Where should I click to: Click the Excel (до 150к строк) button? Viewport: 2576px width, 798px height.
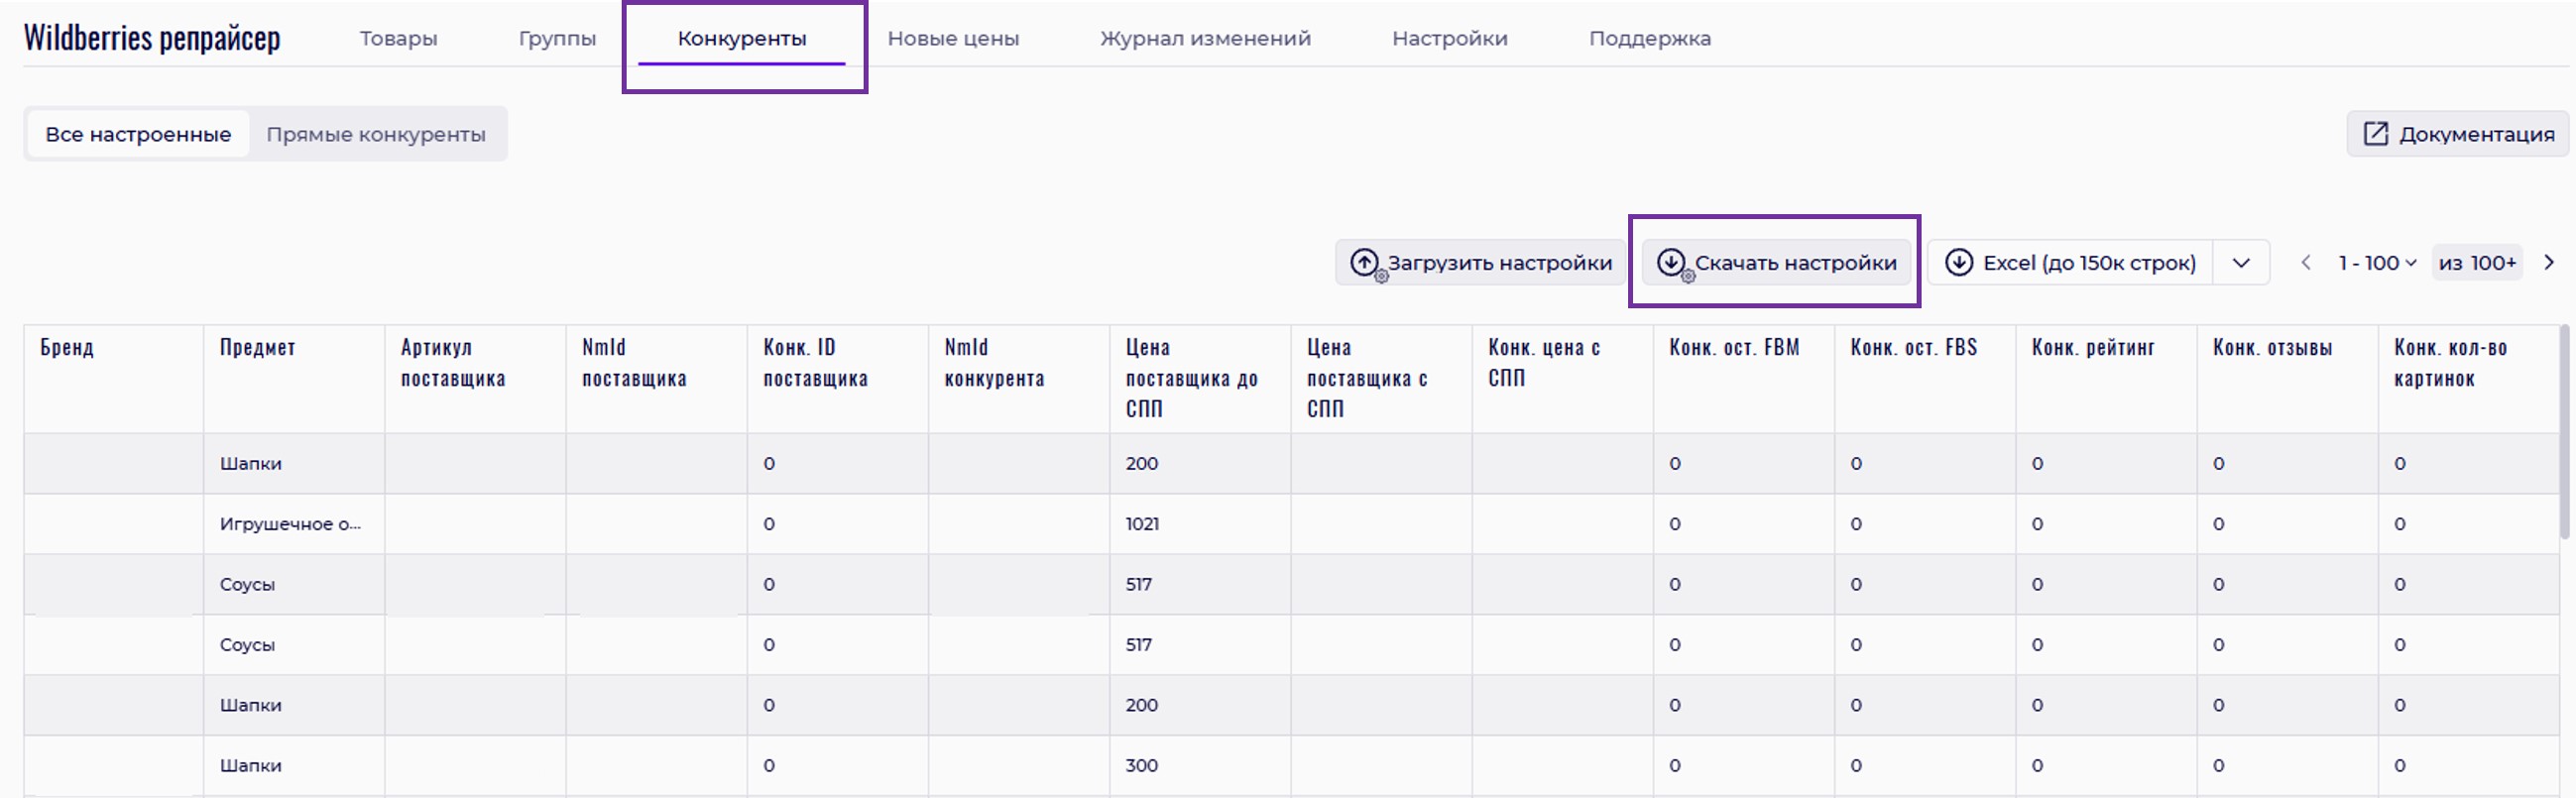2088,262
